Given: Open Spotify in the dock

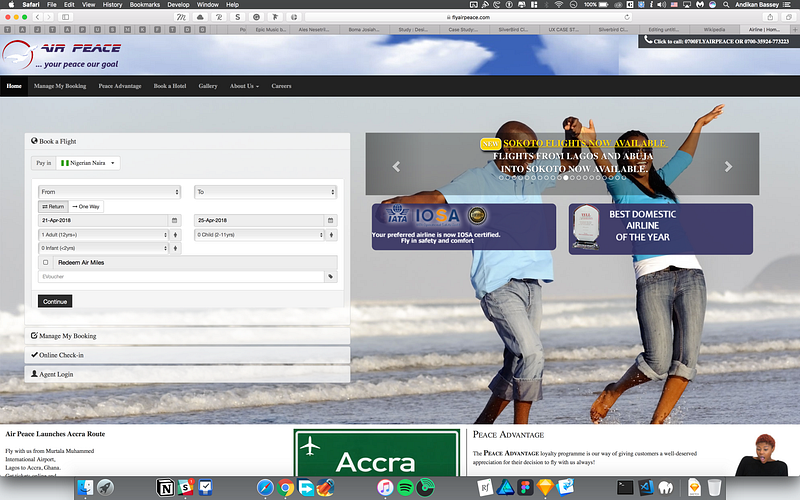Looking at the screenshot, I should pyautogui.click(x=405, y=488).
